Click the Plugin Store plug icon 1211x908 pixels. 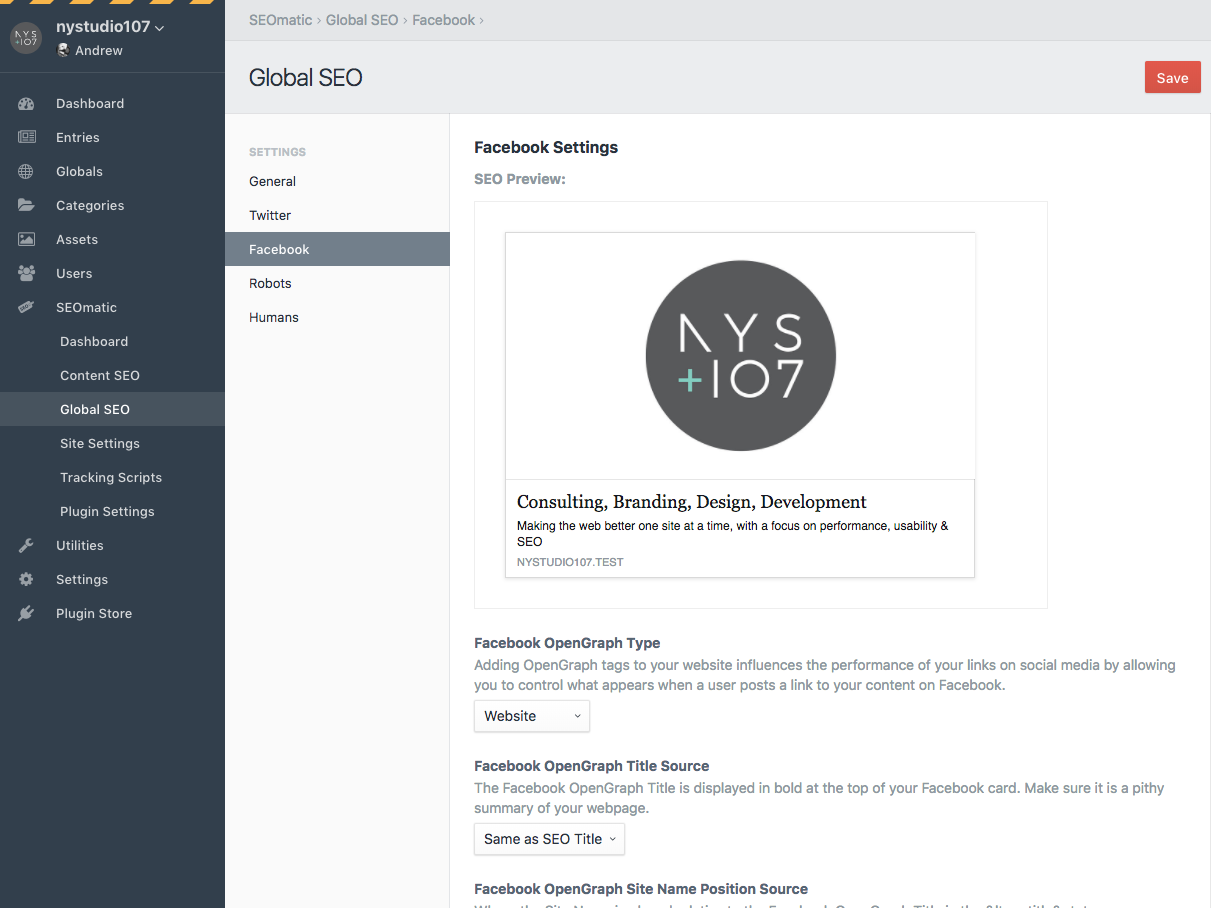pos(26,613)
